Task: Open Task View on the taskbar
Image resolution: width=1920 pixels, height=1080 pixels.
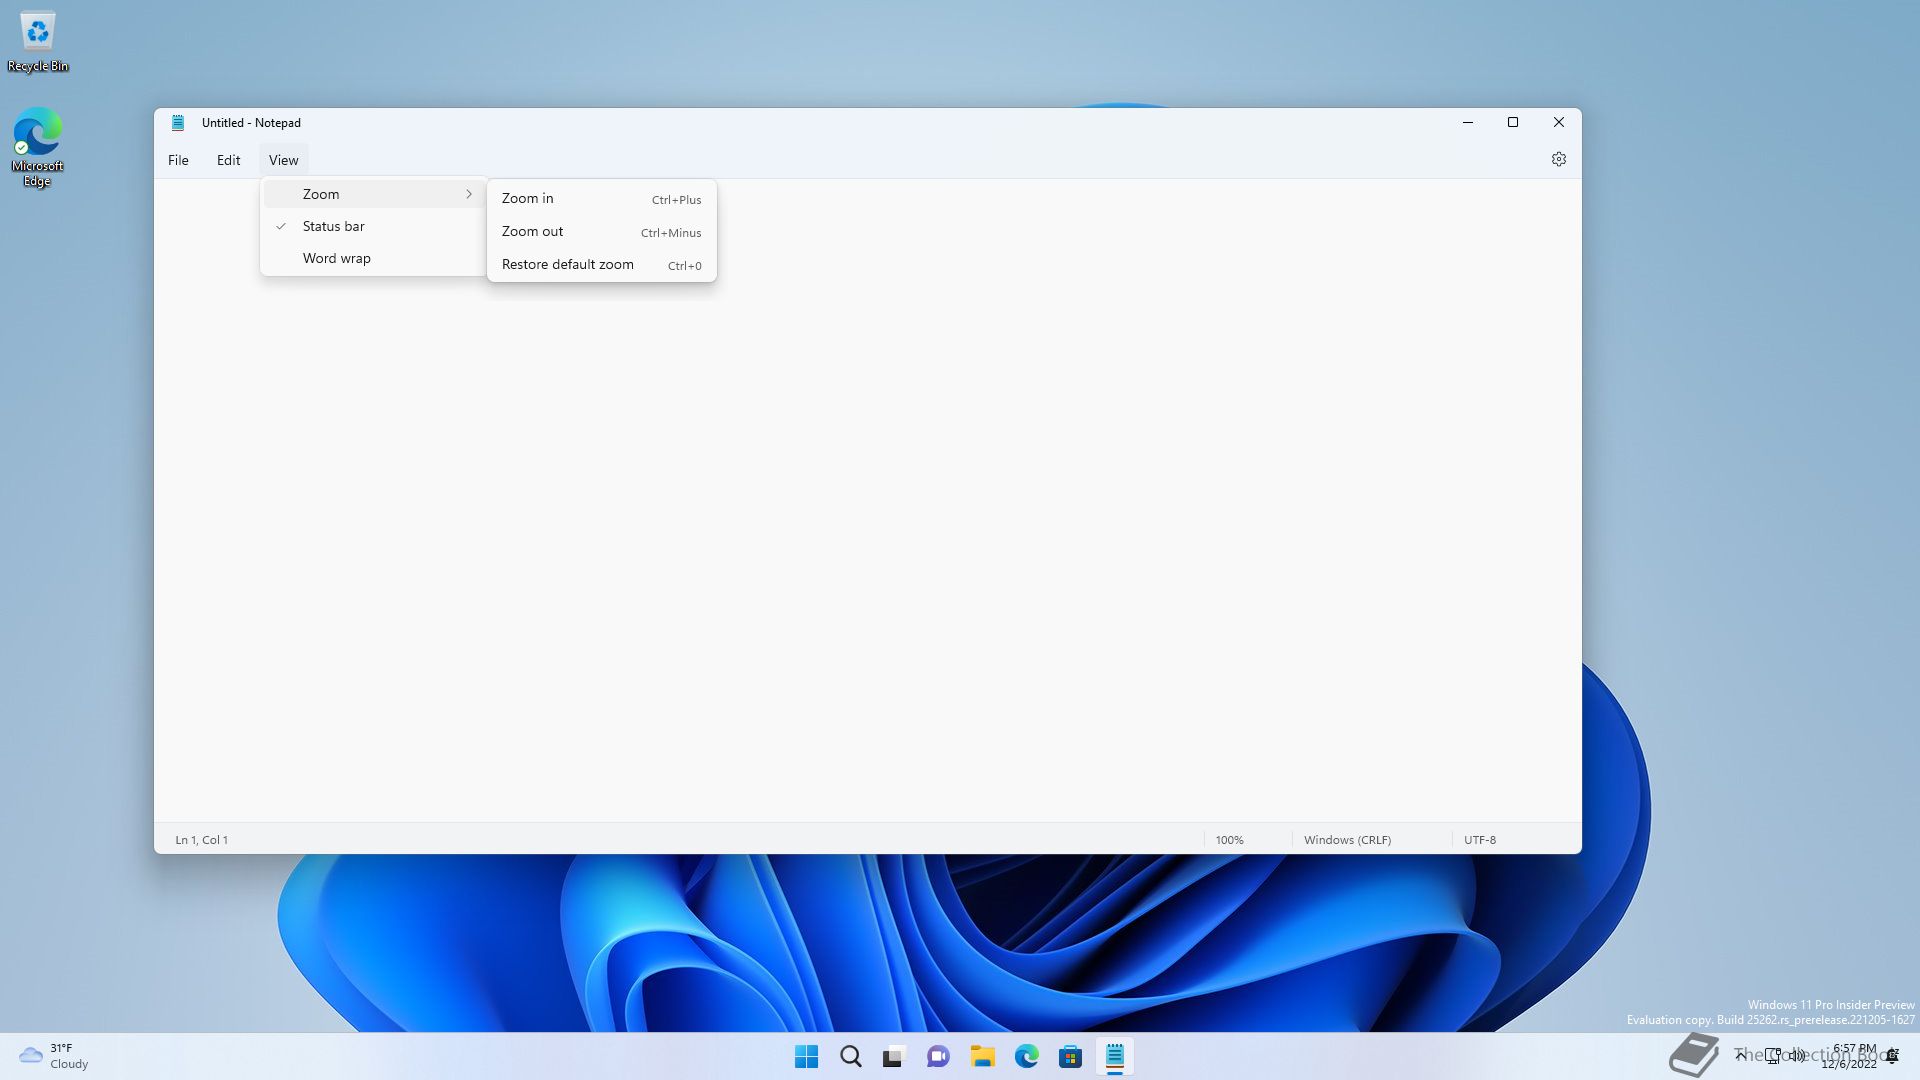Action: (x=894, y=1056)
